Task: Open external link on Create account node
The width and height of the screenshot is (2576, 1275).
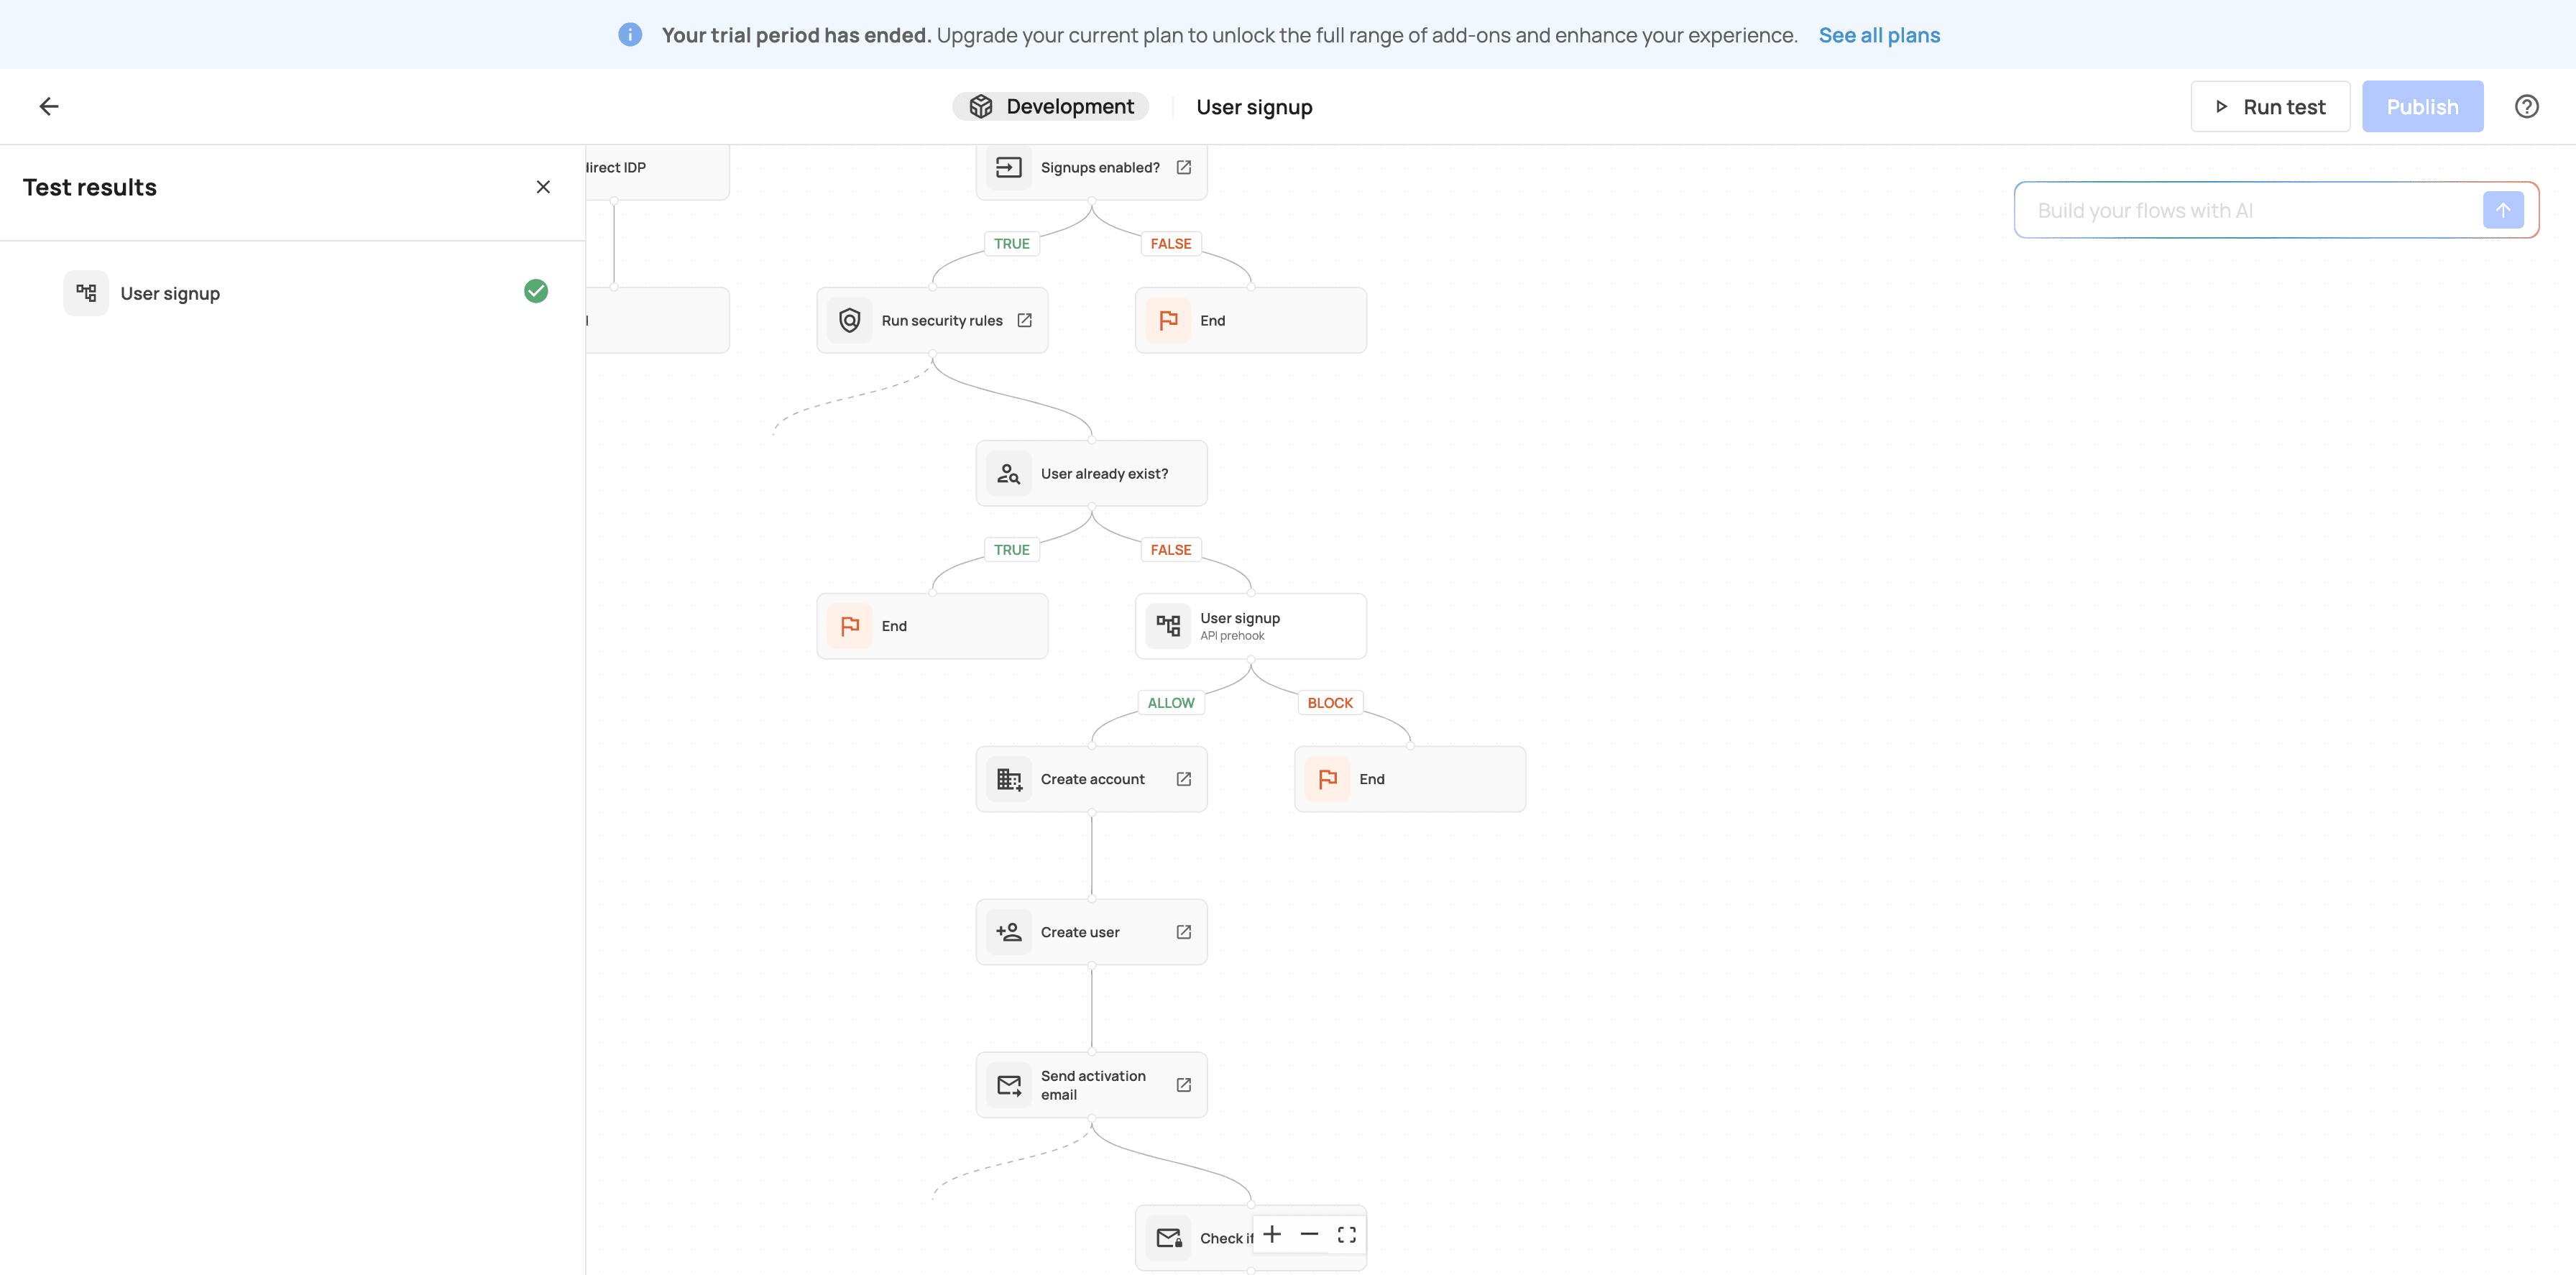Action: (x=1183, y=779)
